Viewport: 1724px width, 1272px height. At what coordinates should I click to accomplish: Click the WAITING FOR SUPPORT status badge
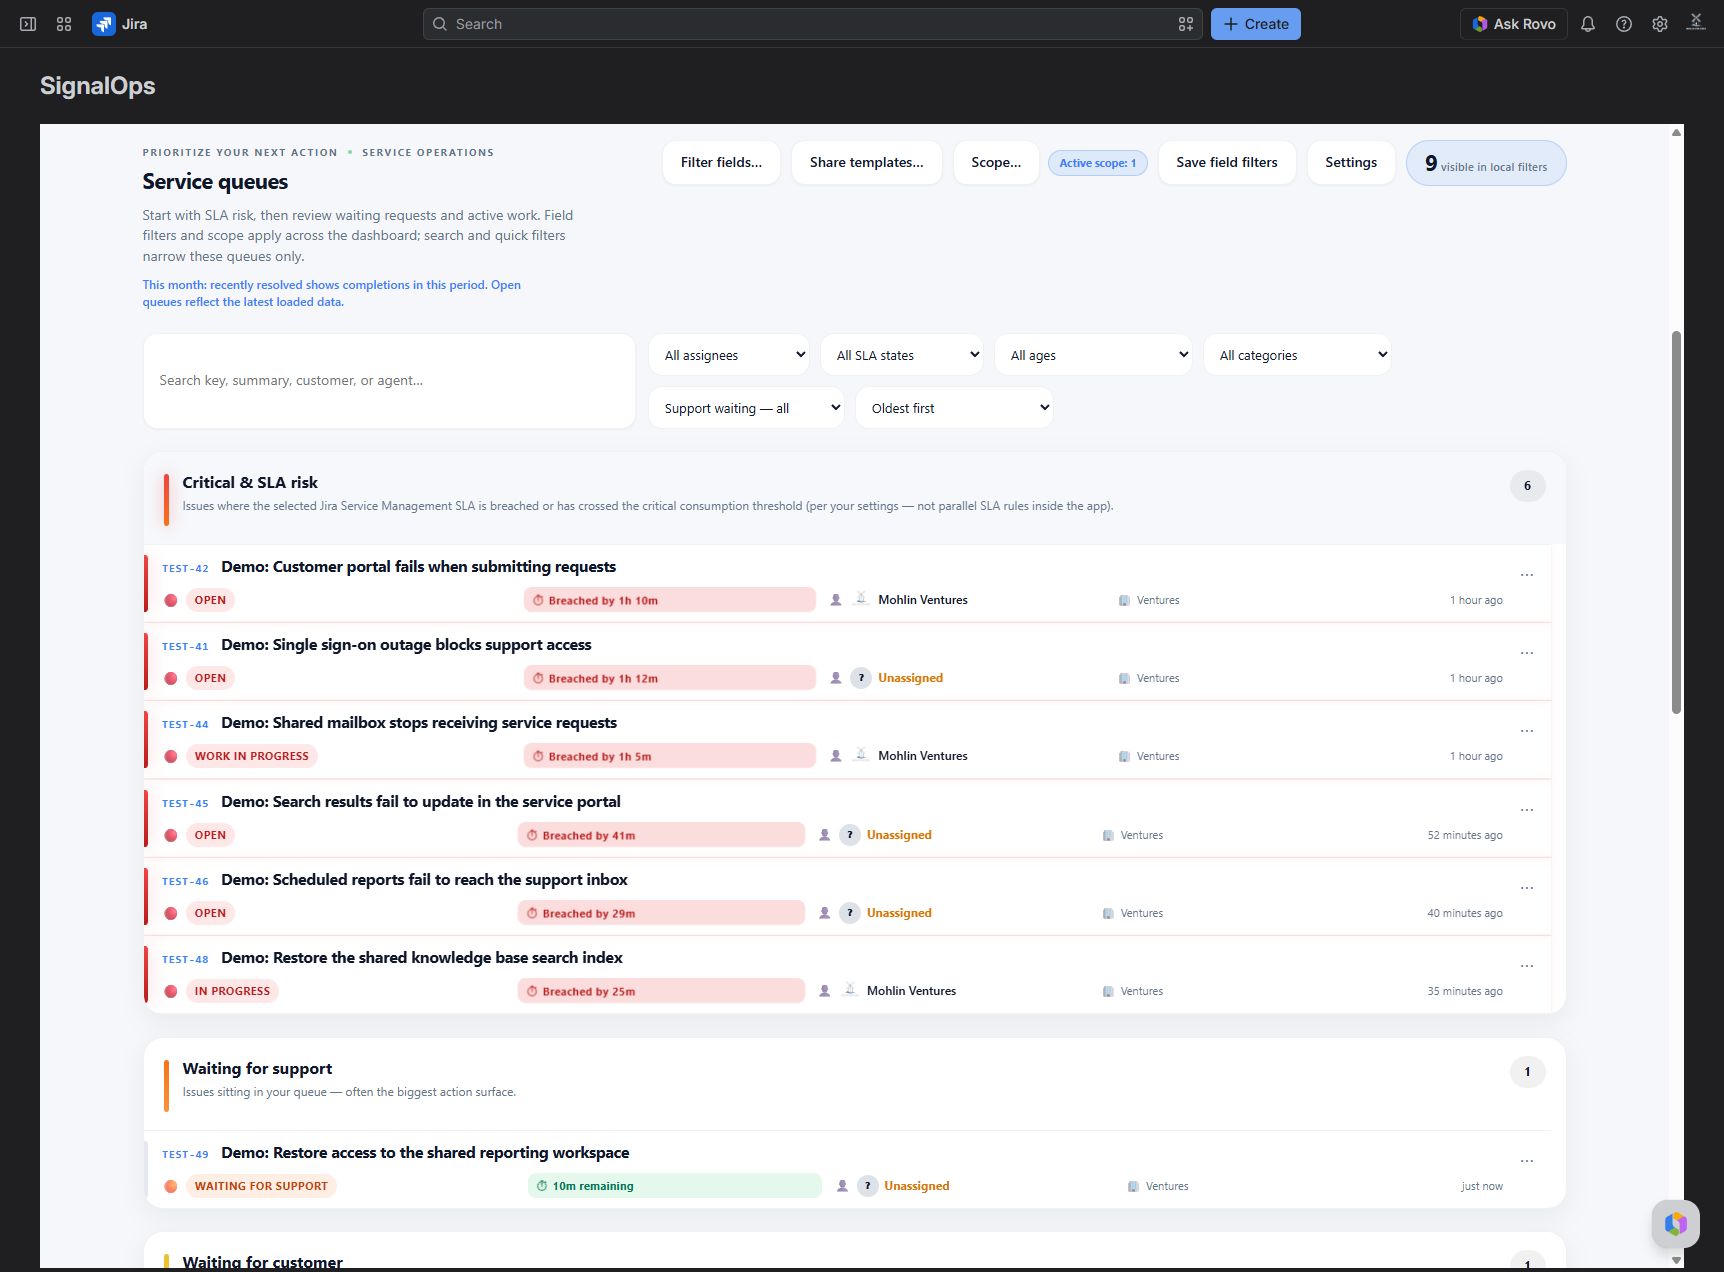261,1186
